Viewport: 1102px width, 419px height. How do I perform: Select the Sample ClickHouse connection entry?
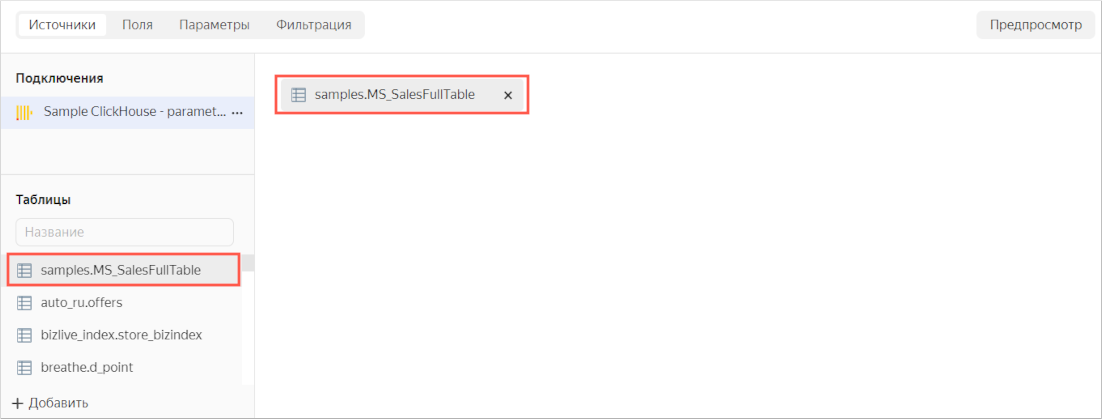pyautogui.click(x=134, y=113)
